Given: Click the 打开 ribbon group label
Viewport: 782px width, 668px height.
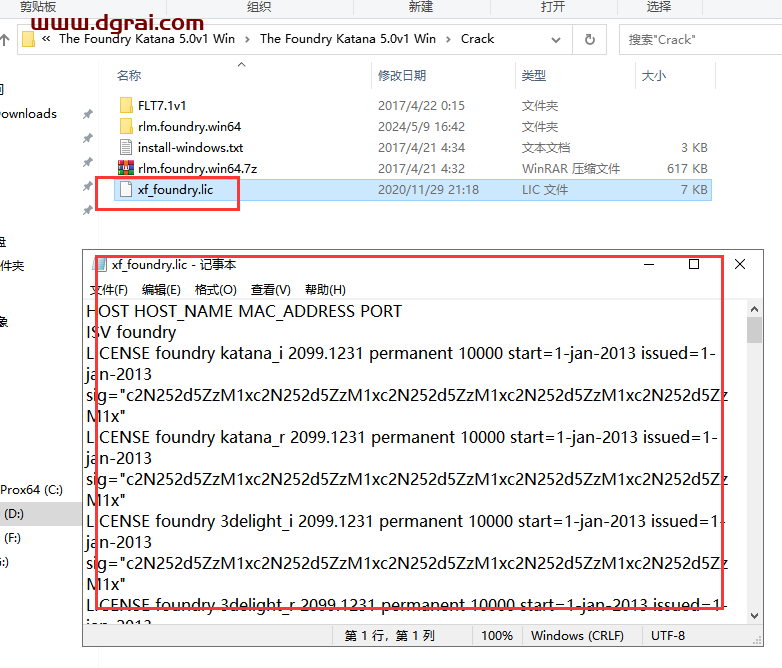Looking at the screenshot, I should point(553,6).
